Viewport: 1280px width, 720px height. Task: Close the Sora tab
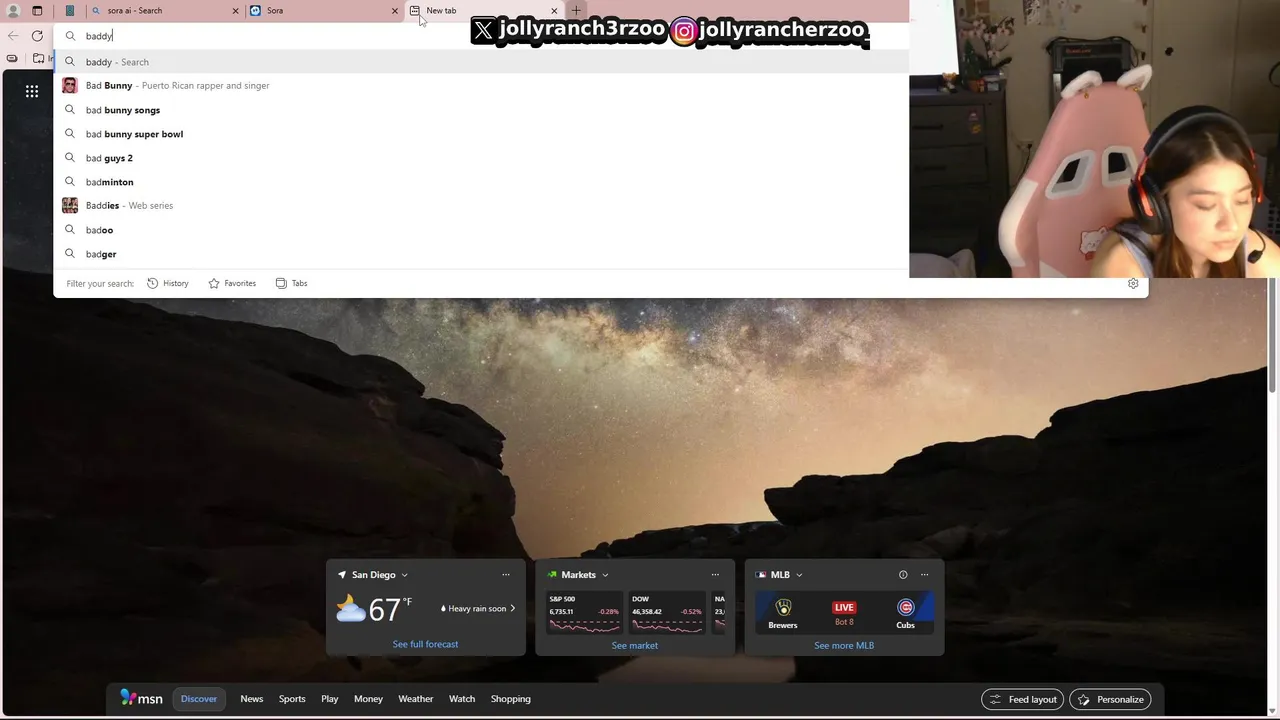click(x=395, y=11)
